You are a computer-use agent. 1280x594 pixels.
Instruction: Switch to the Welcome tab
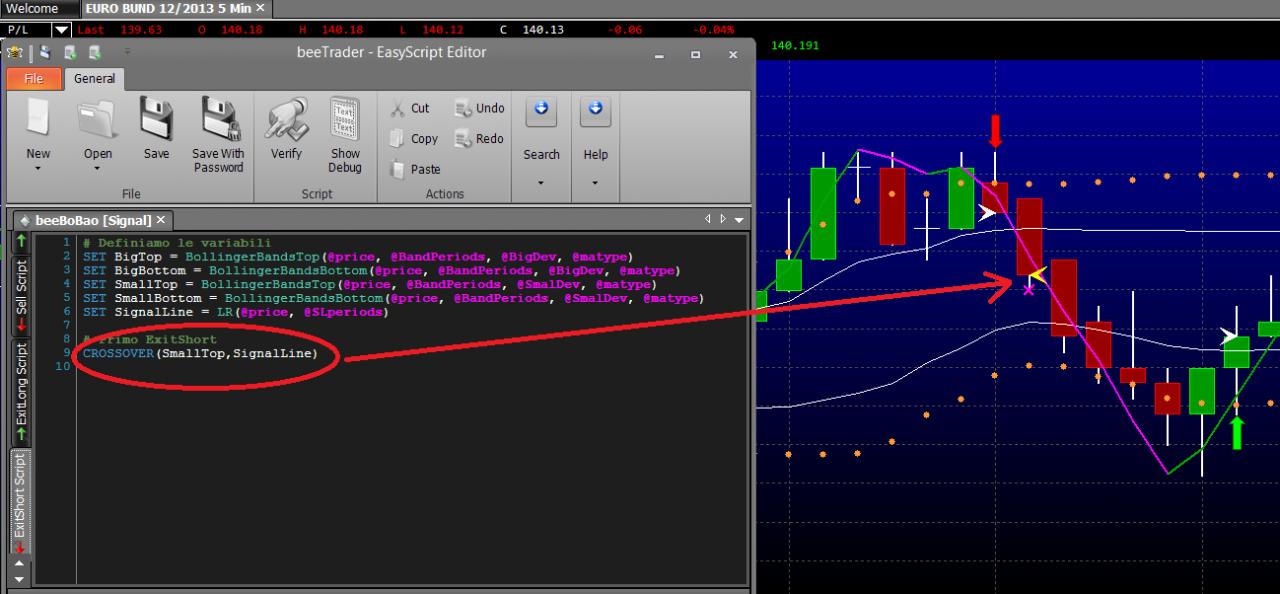click(33, 8)
